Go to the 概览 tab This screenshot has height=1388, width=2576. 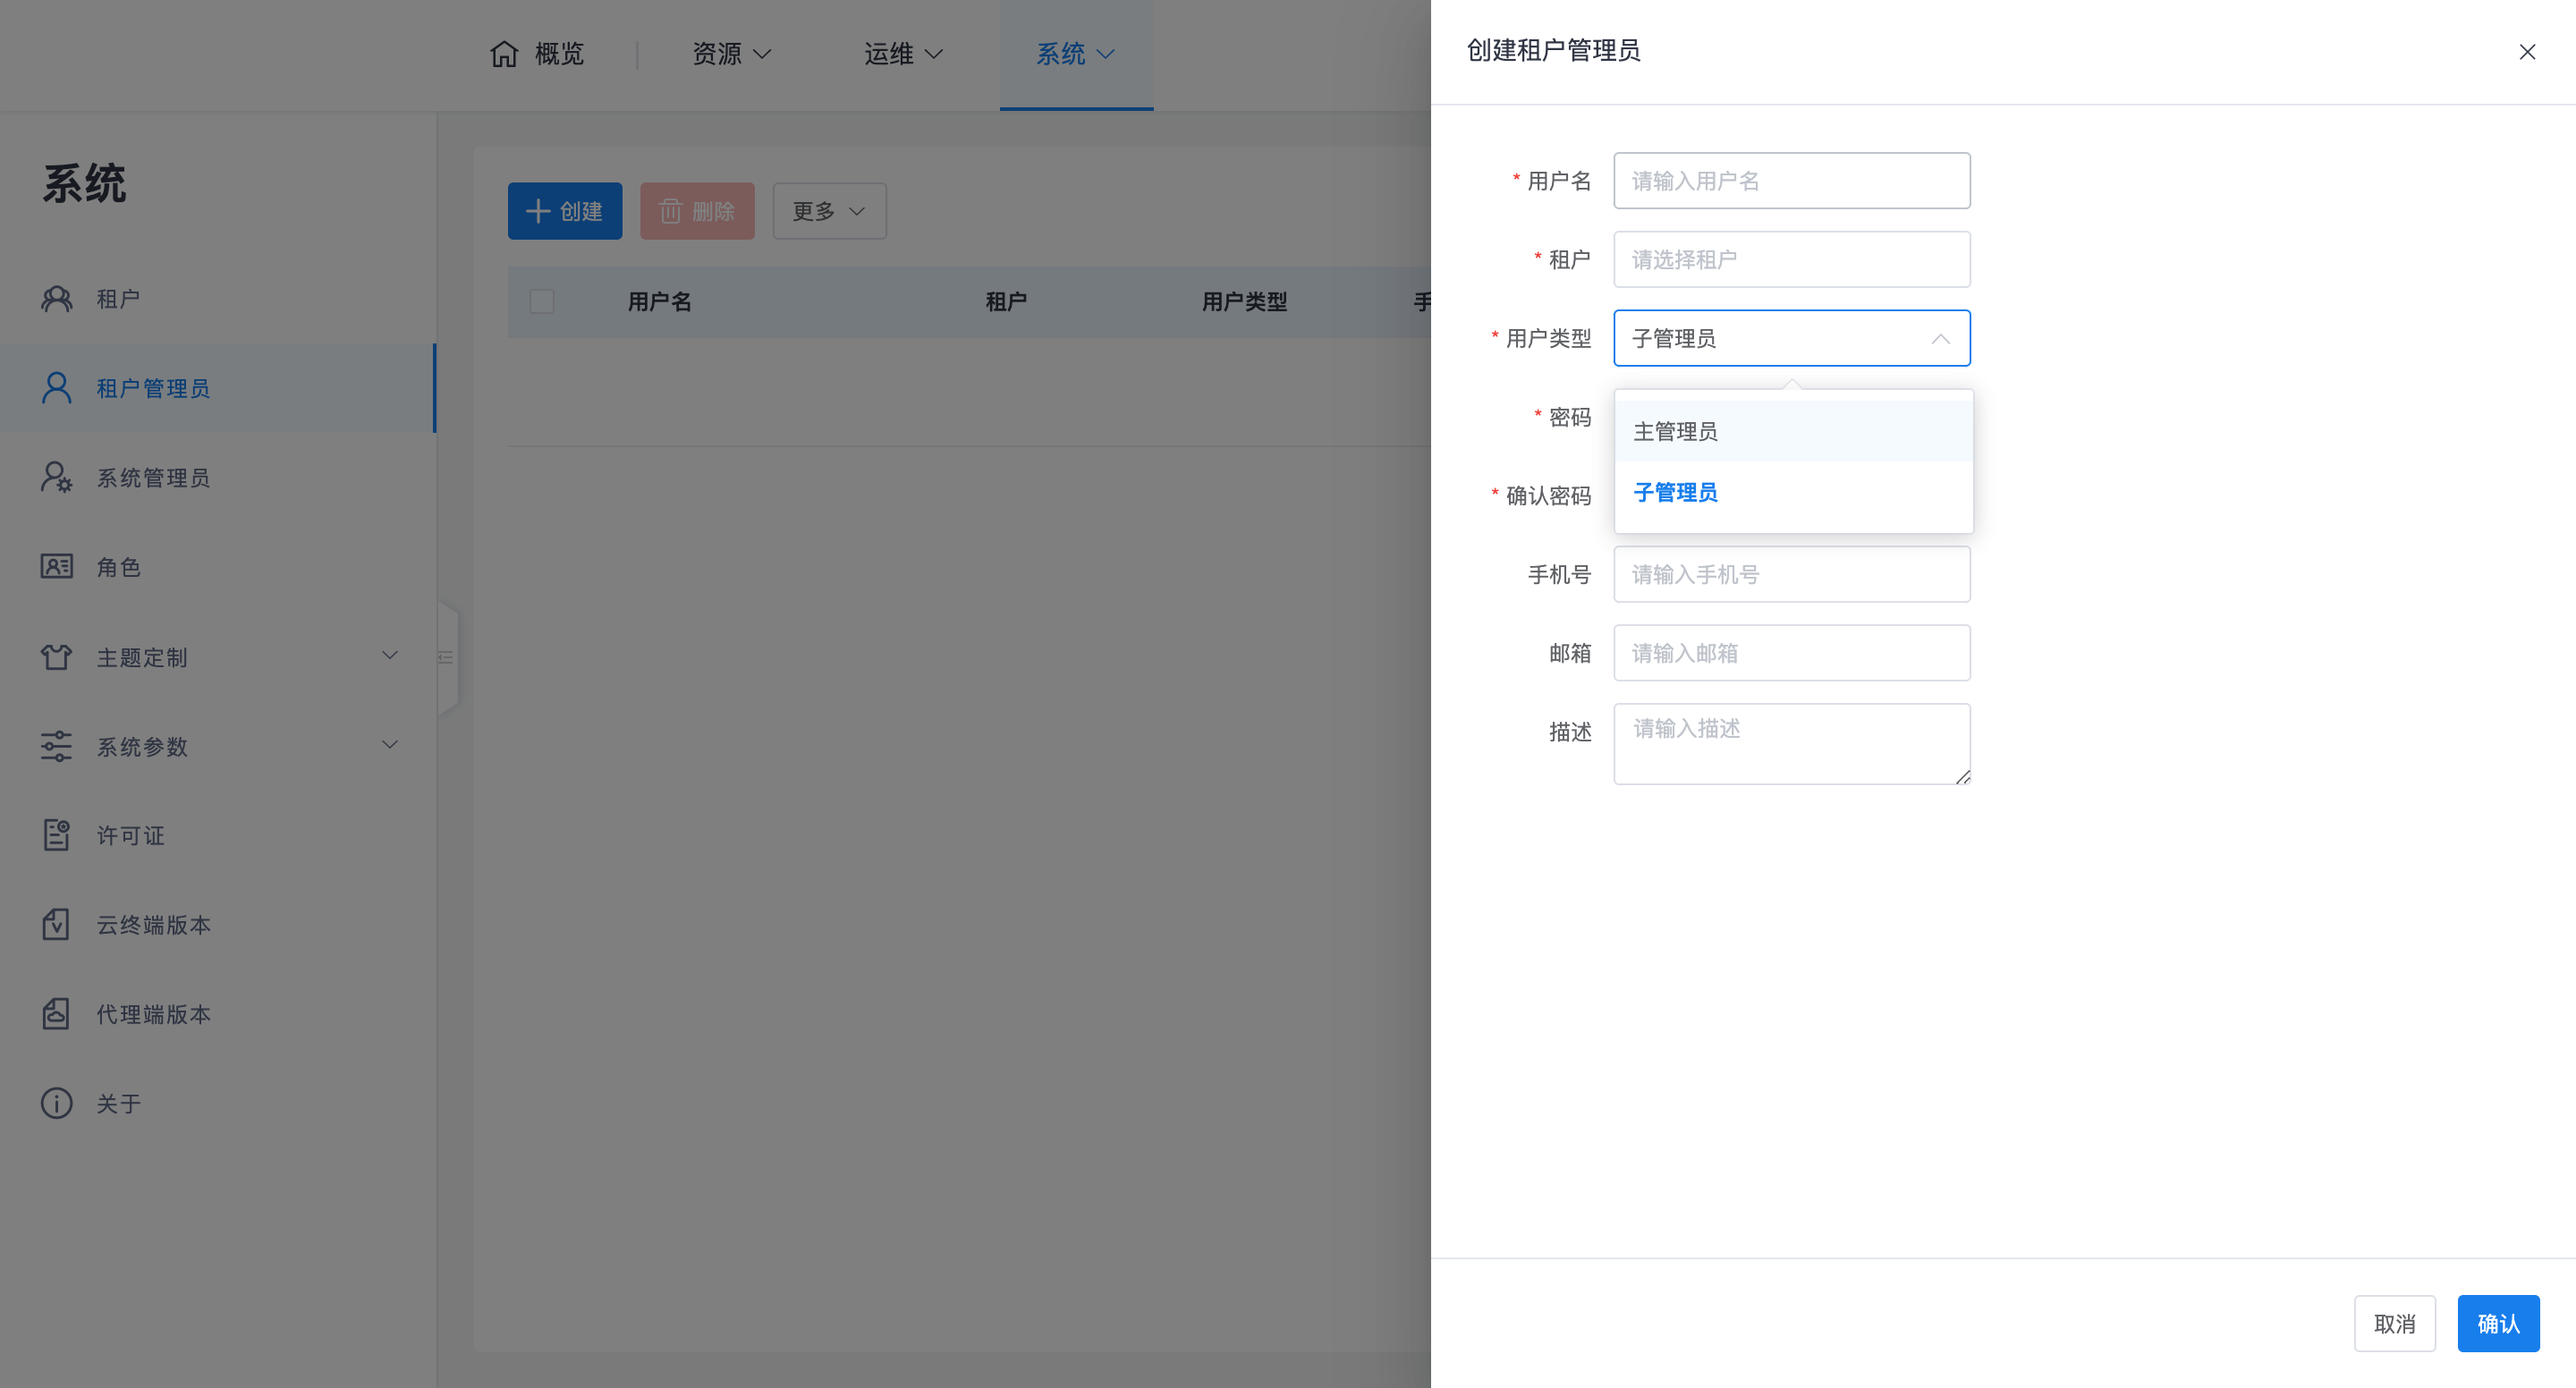537,54
